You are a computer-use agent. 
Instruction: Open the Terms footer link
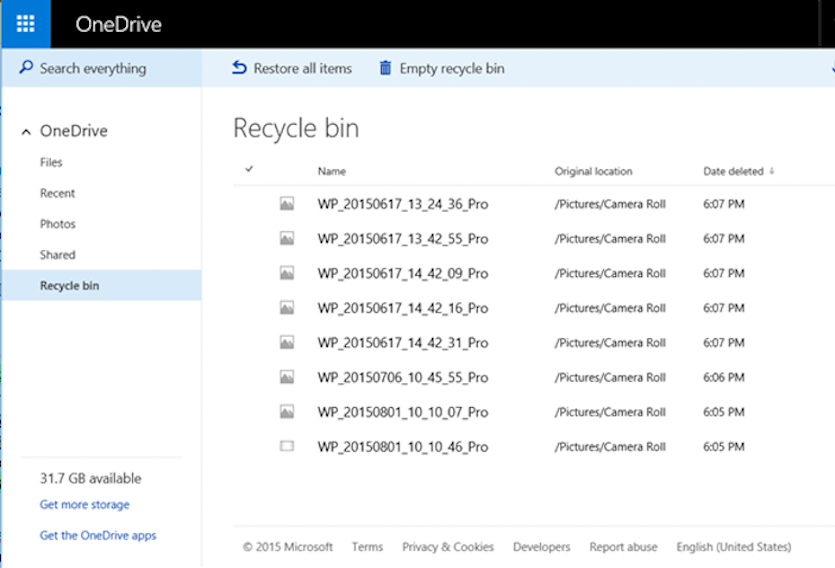pos(367,547)
